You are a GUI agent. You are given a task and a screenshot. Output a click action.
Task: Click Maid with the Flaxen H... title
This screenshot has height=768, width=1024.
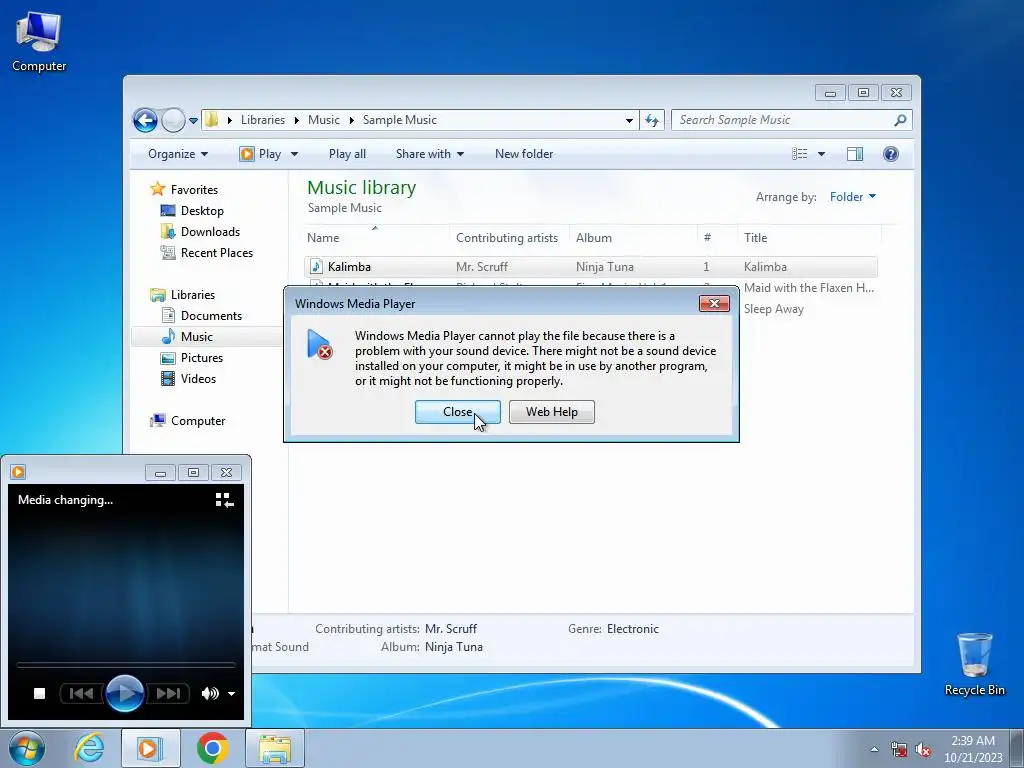tap(808, 288)
